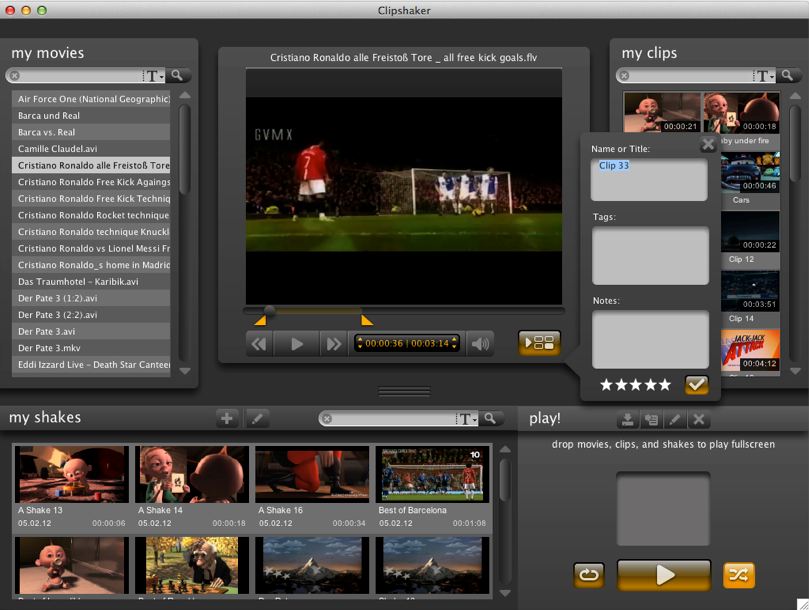The width and height of the screenshot is (809, 610).
Task: Click the Tags field in clip popup
Action: click(650, 254)
